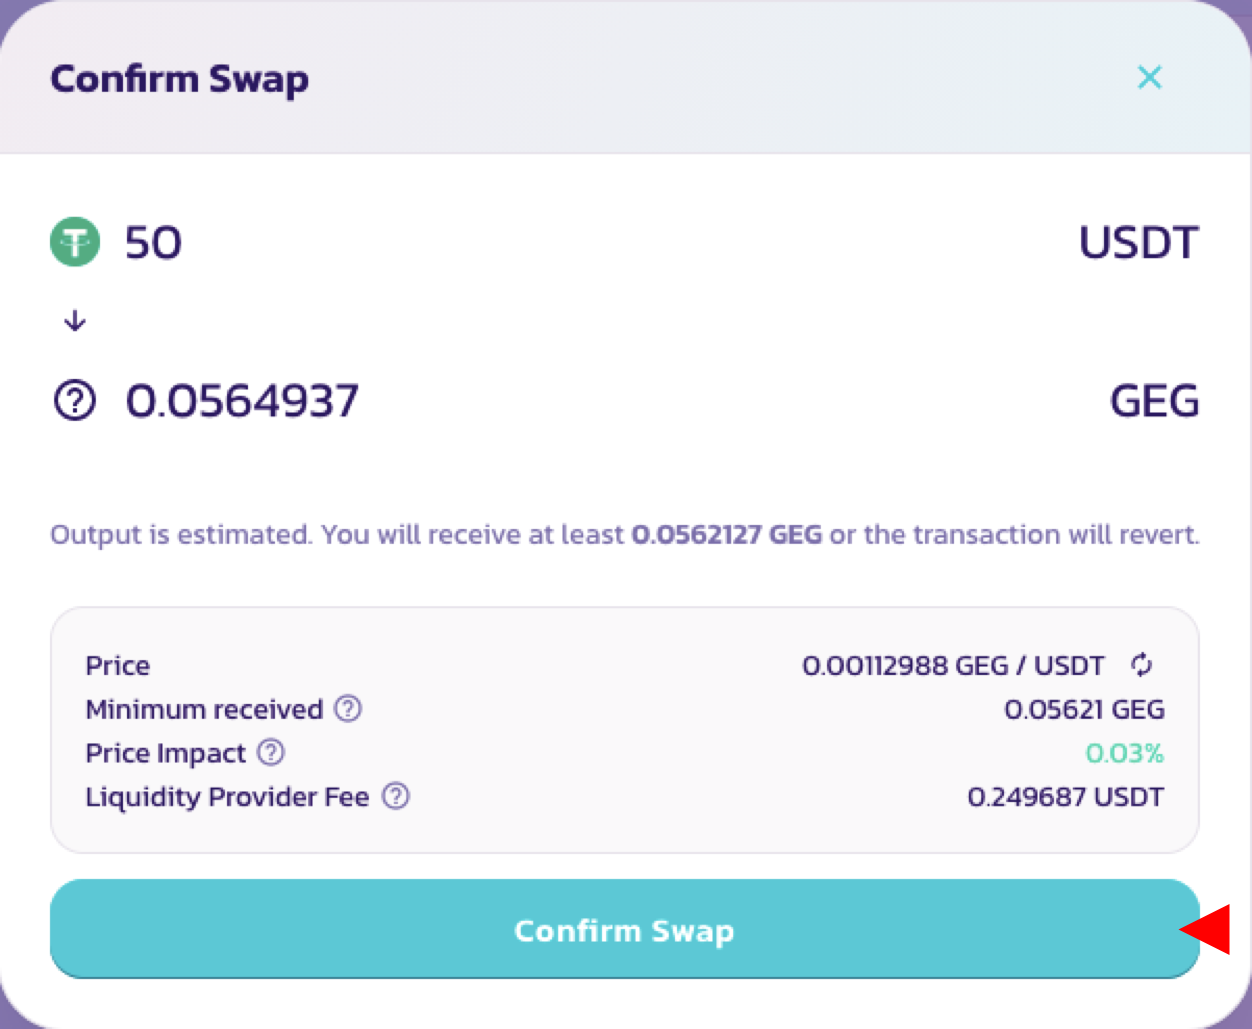The width and height of the screenshot is (1252, 1029).
Task: Close the Confirm Swap dialog
Action: 1150,77
